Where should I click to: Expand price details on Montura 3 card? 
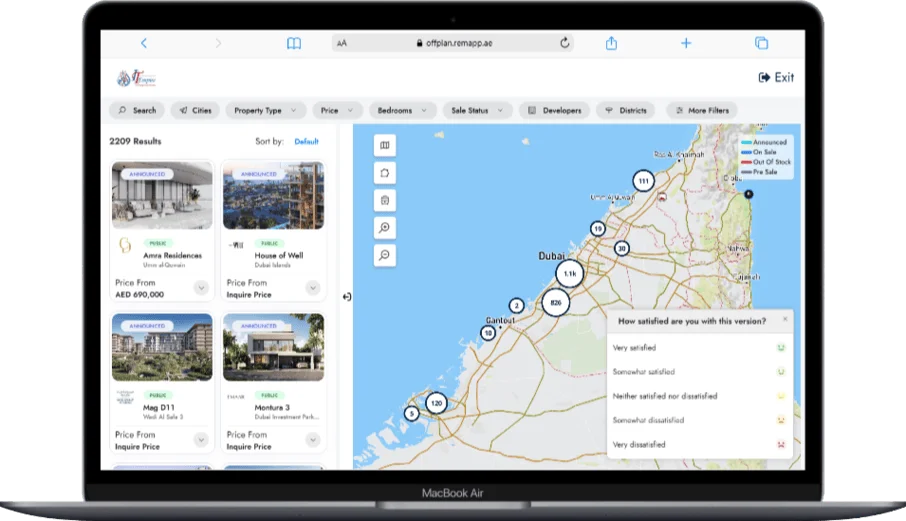point(313,440)
